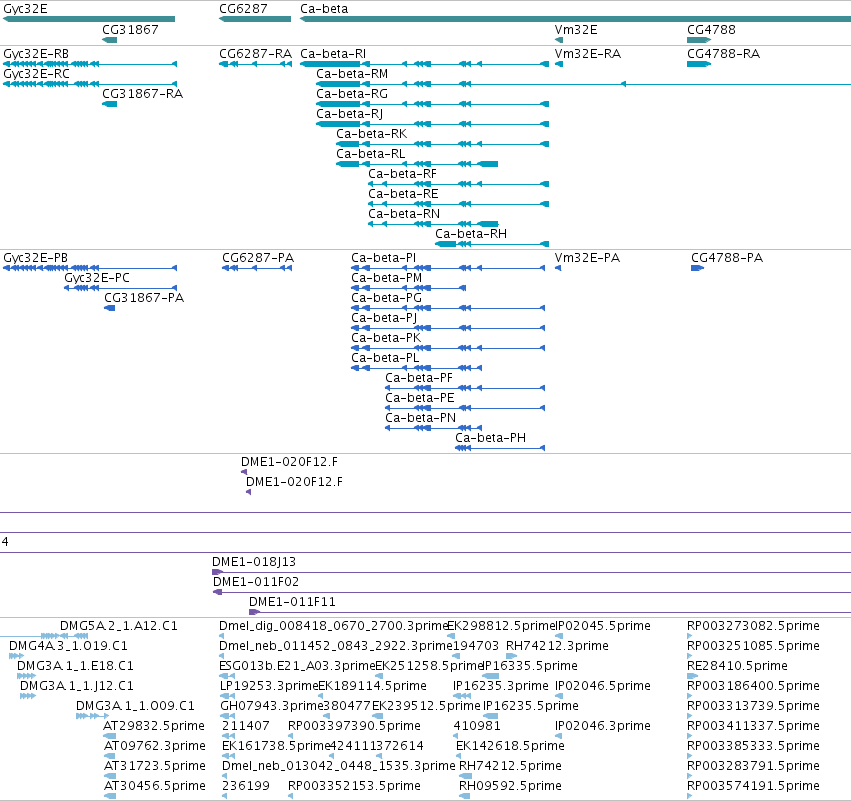Viewport: 851px width, 801px height.
Task: Select transcript label Ca-beta-RM
Action: click(x=352, y=74)
